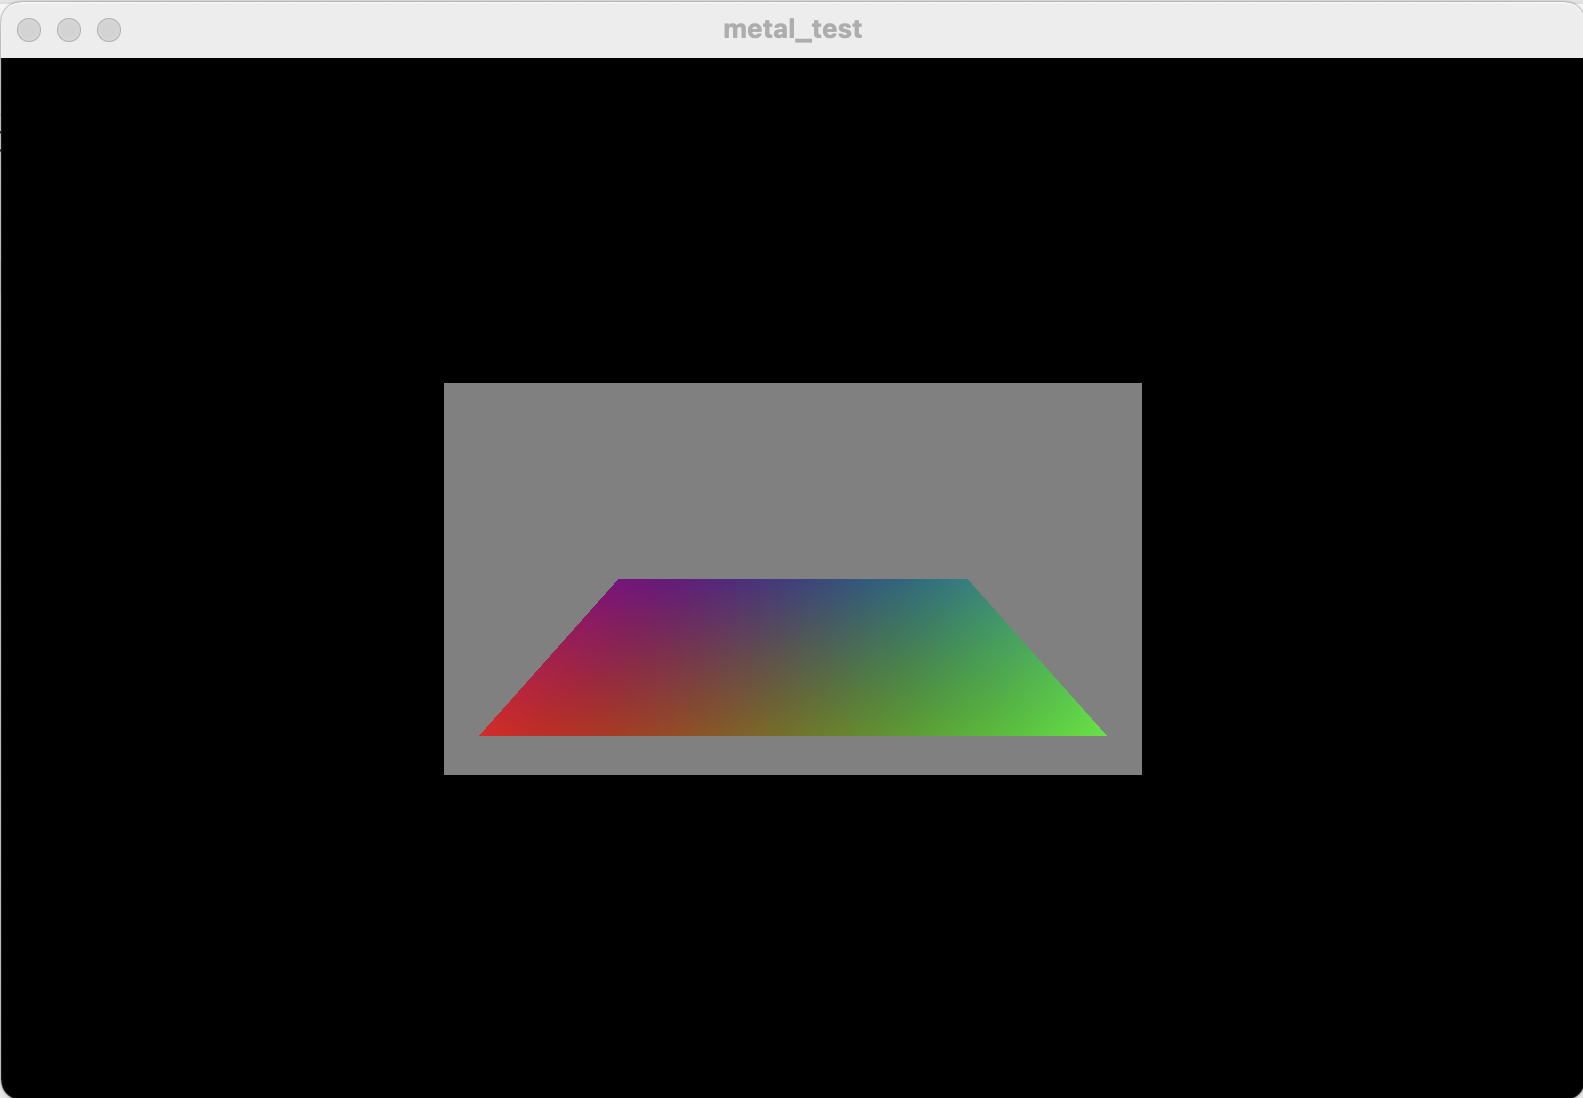Image resolution: width=1583 pixels, height=1098 pixels.
Task: Click the zoom button, third title bar circle
Action: pos(109,30)
